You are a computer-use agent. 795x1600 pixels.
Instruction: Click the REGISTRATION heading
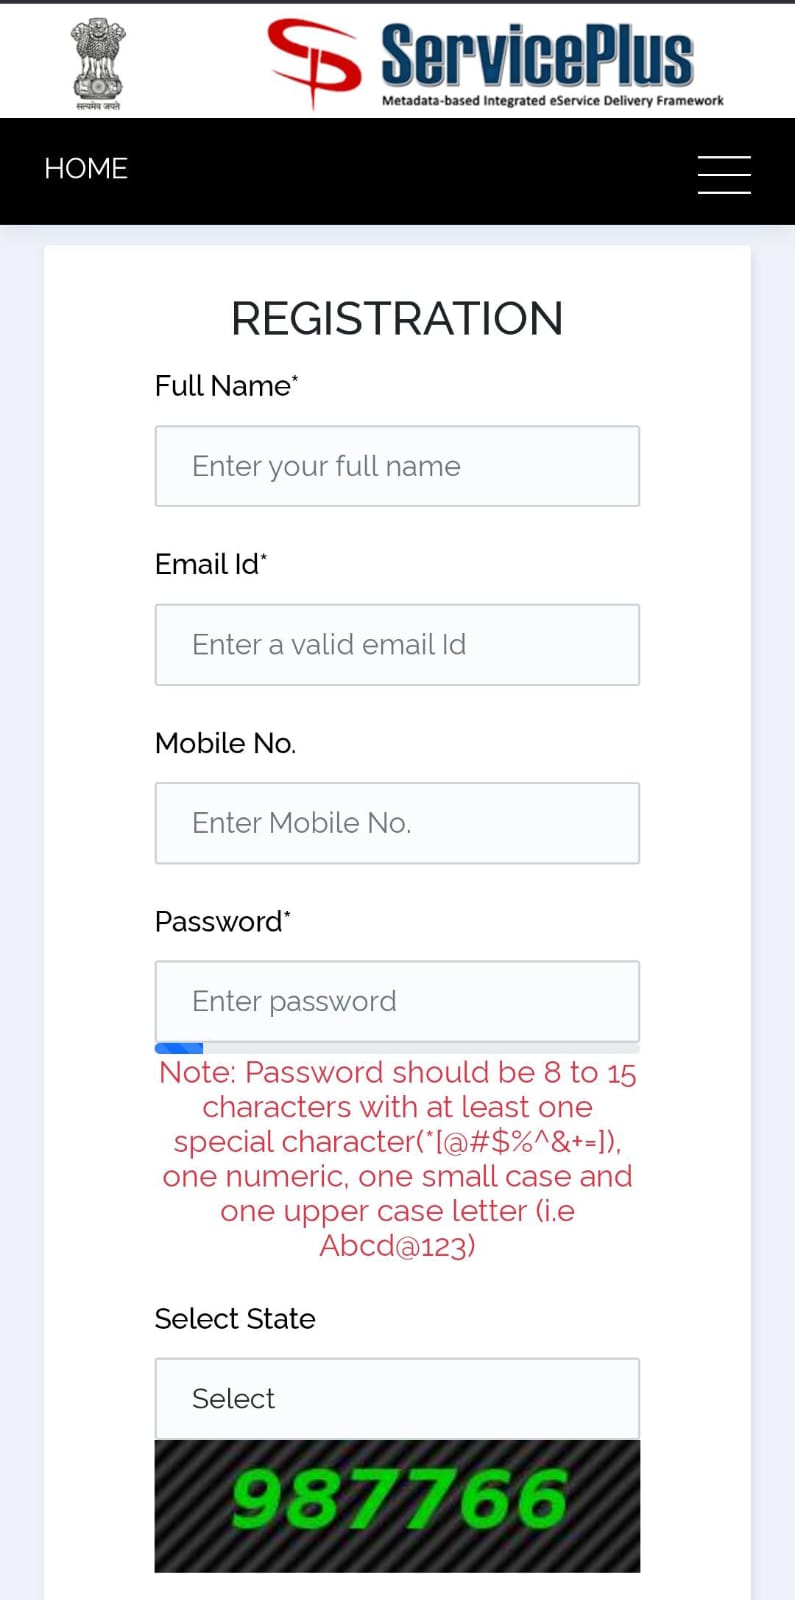[x=397, y=319]
